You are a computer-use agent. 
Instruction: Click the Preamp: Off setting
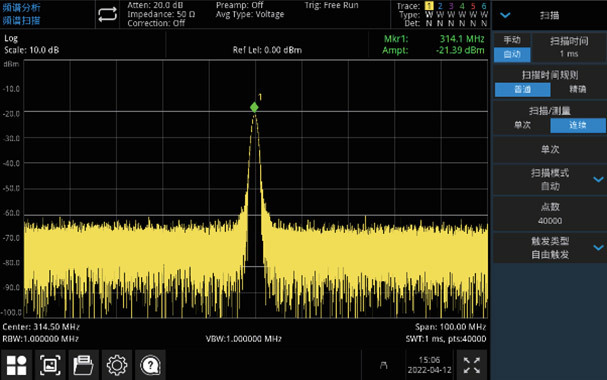point(240,5)
